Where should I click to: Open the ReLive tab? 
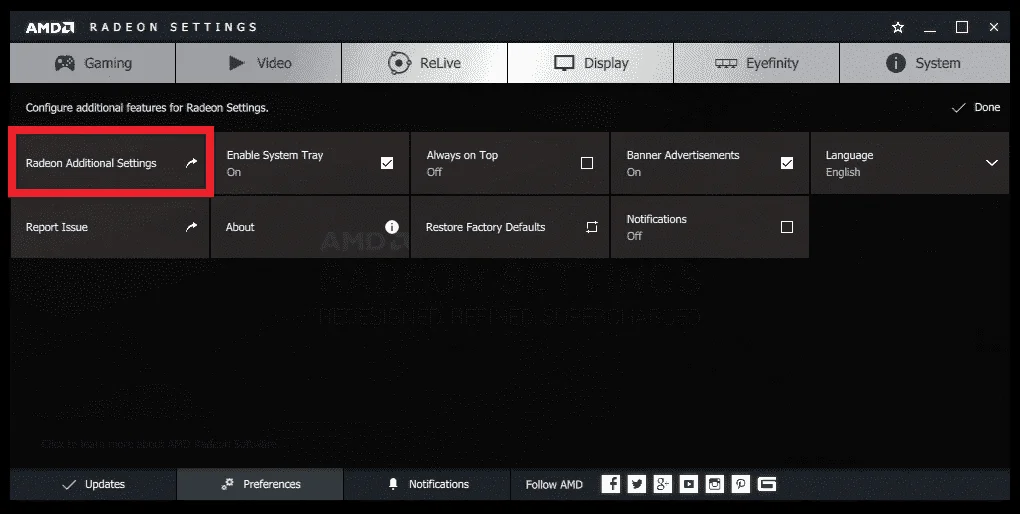coord(424,63)
